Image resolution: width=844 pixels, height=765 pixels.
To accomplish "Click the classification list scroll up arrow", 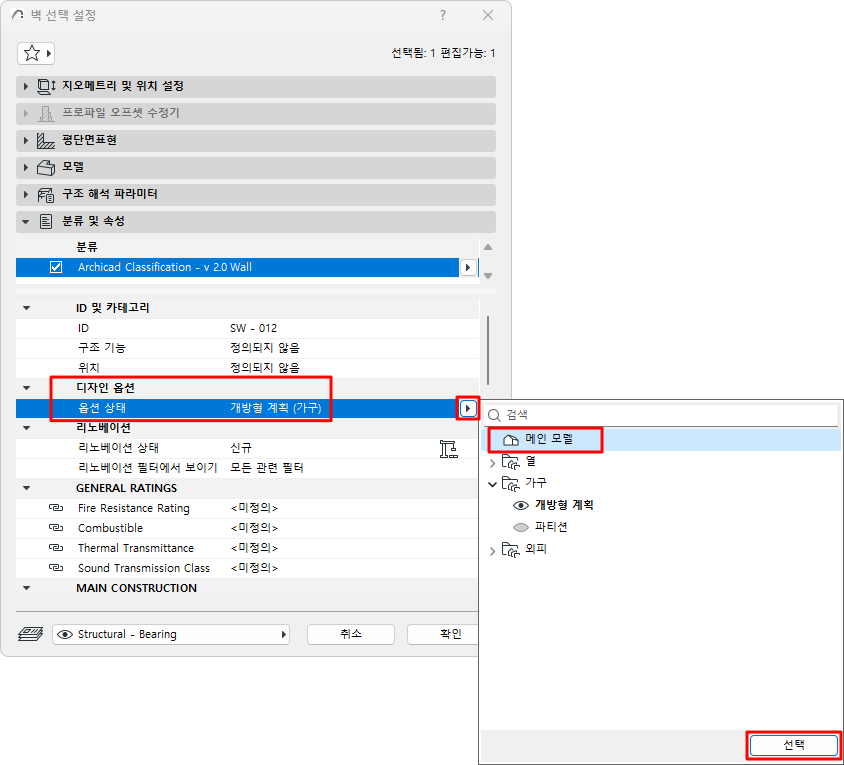I will coord(488,247).
